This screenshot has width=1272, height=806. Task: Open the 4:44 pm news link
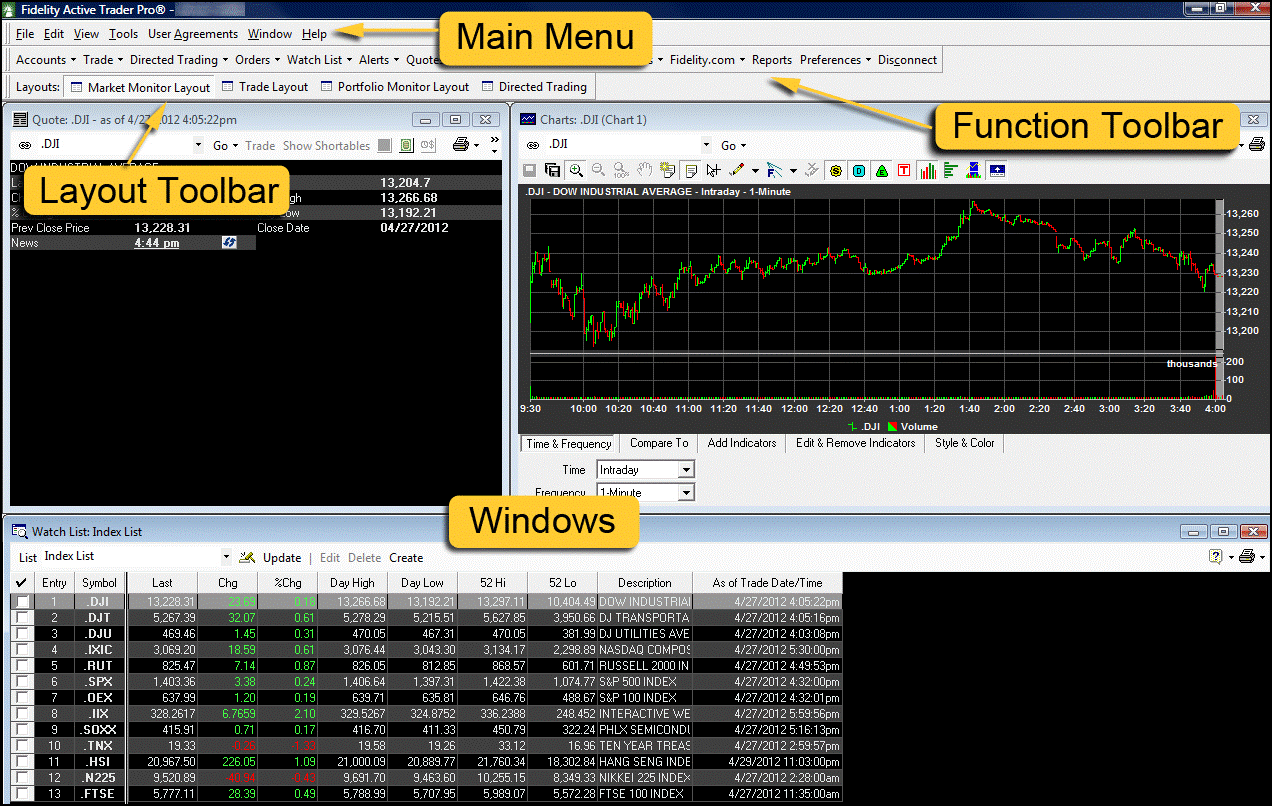pyautogui.click(x=157, y=243)
